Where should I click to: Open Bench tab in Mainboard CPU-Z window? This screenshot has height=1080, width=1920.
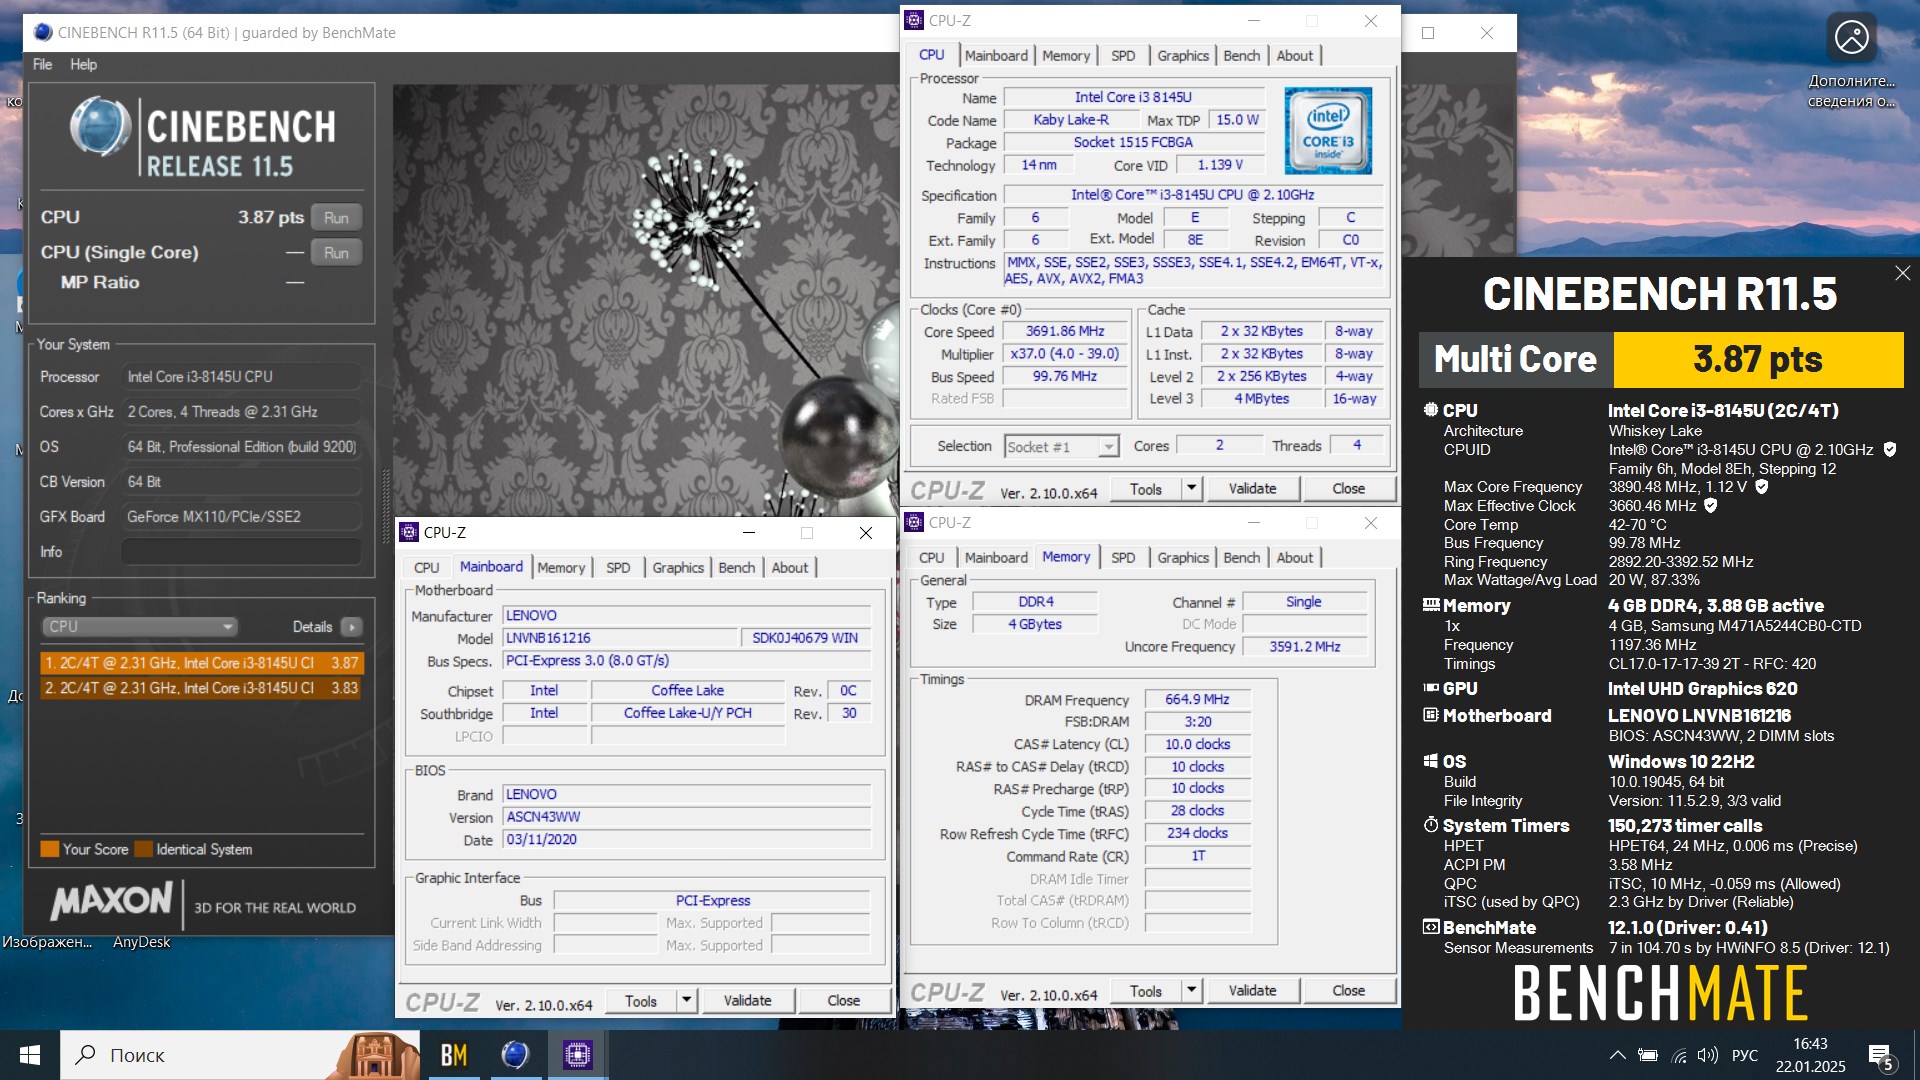tap(737, 568)
